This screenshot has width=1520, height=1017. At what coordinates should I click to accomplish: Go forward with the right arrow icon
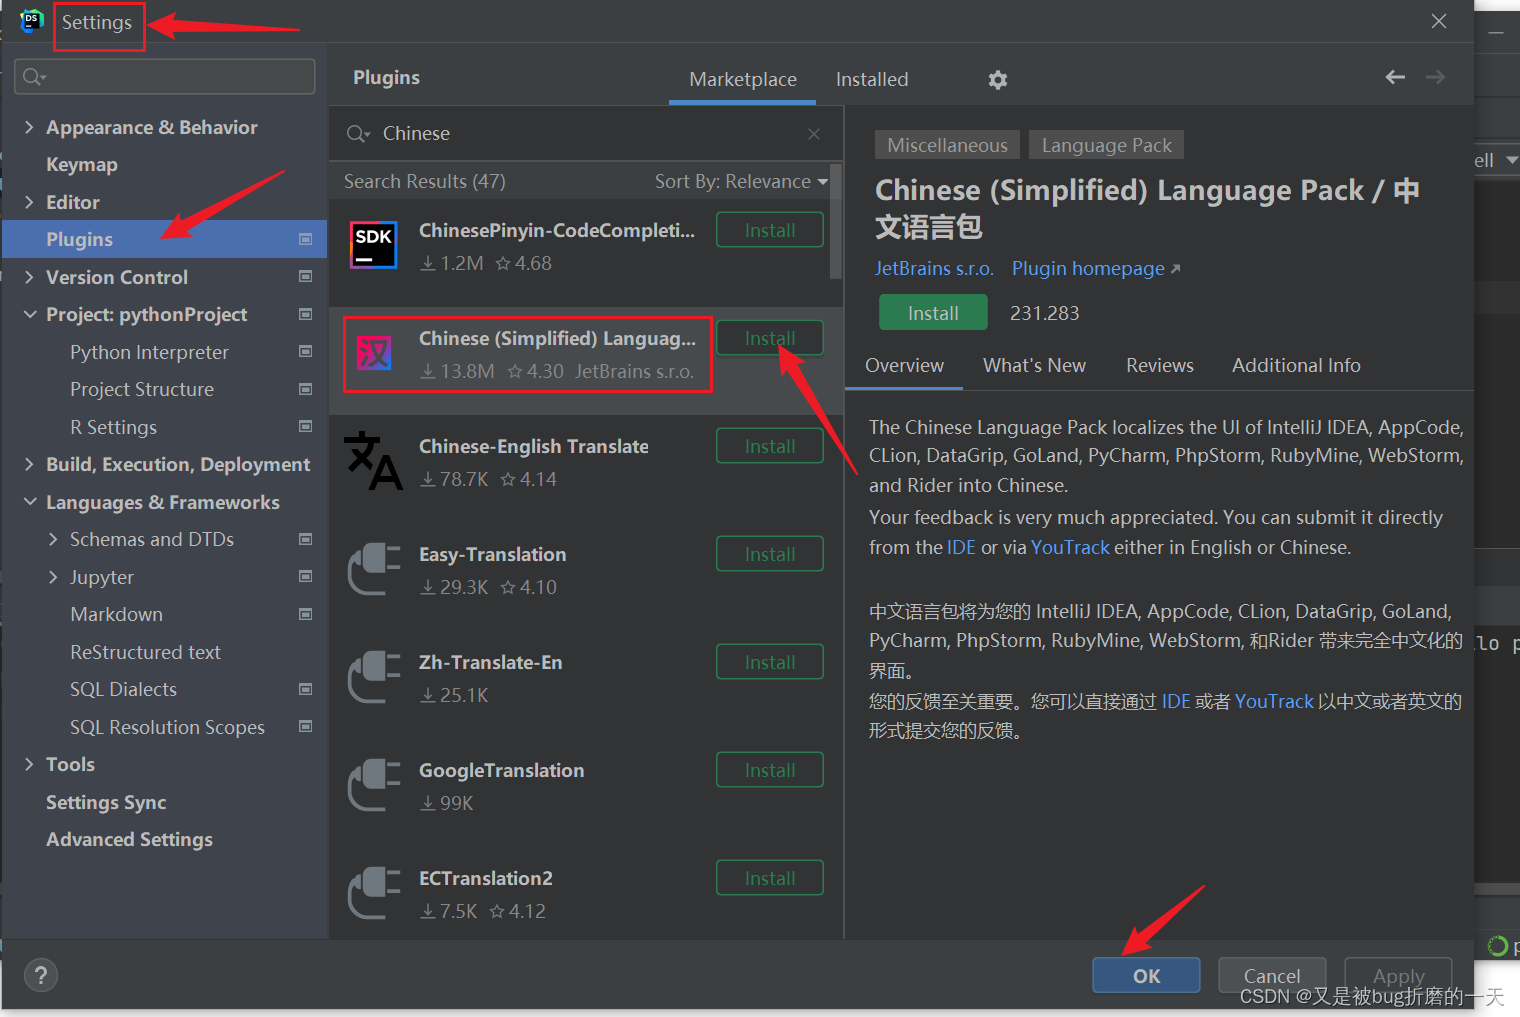click(1435, 77)
